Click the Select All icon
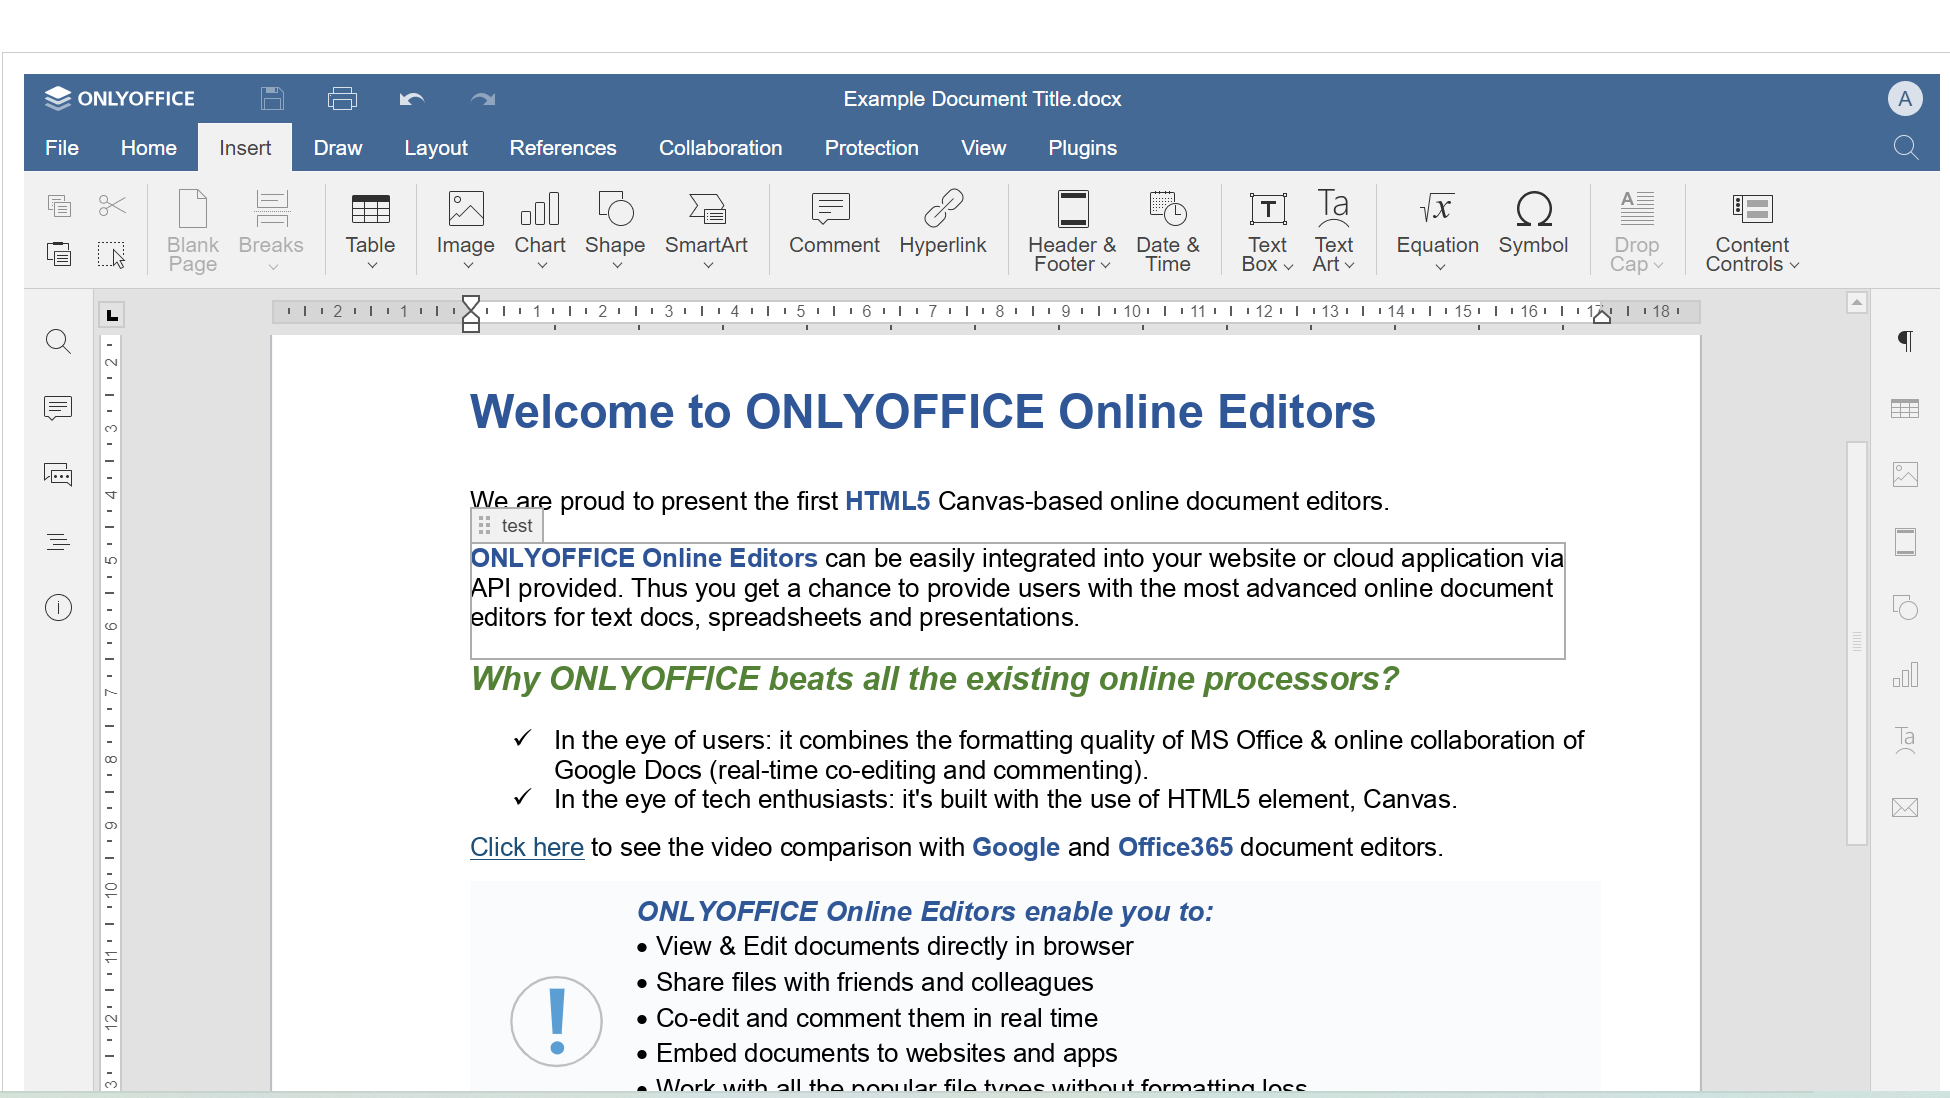The height and width of the screenshot is (1098, 1950). tap(112, 254)
